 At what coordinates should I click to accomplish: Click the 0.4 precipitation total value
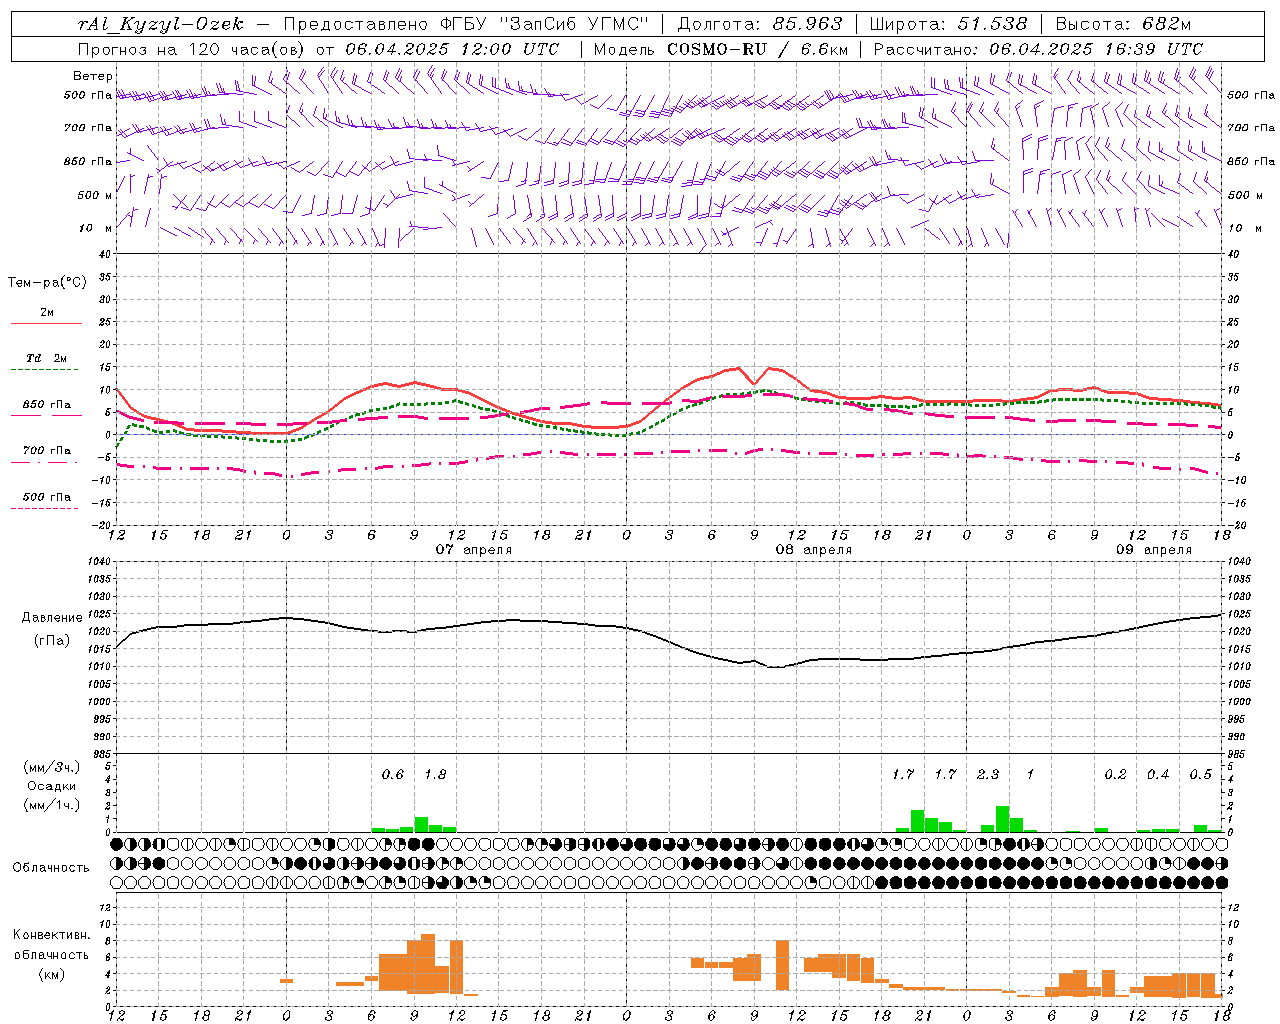(x=1158, y=775)
